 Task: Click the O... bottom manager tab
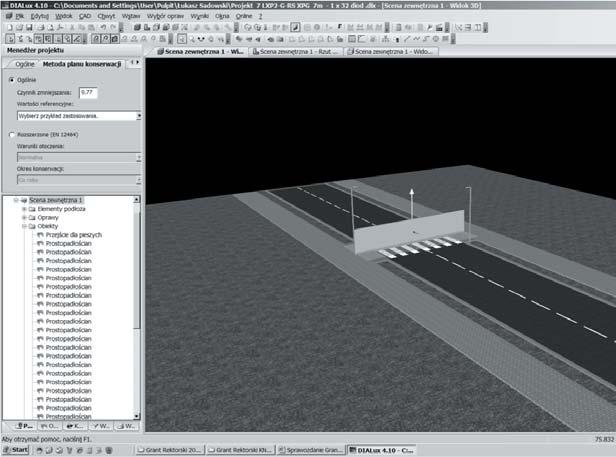pyautogui.click(x=49, y=426)
